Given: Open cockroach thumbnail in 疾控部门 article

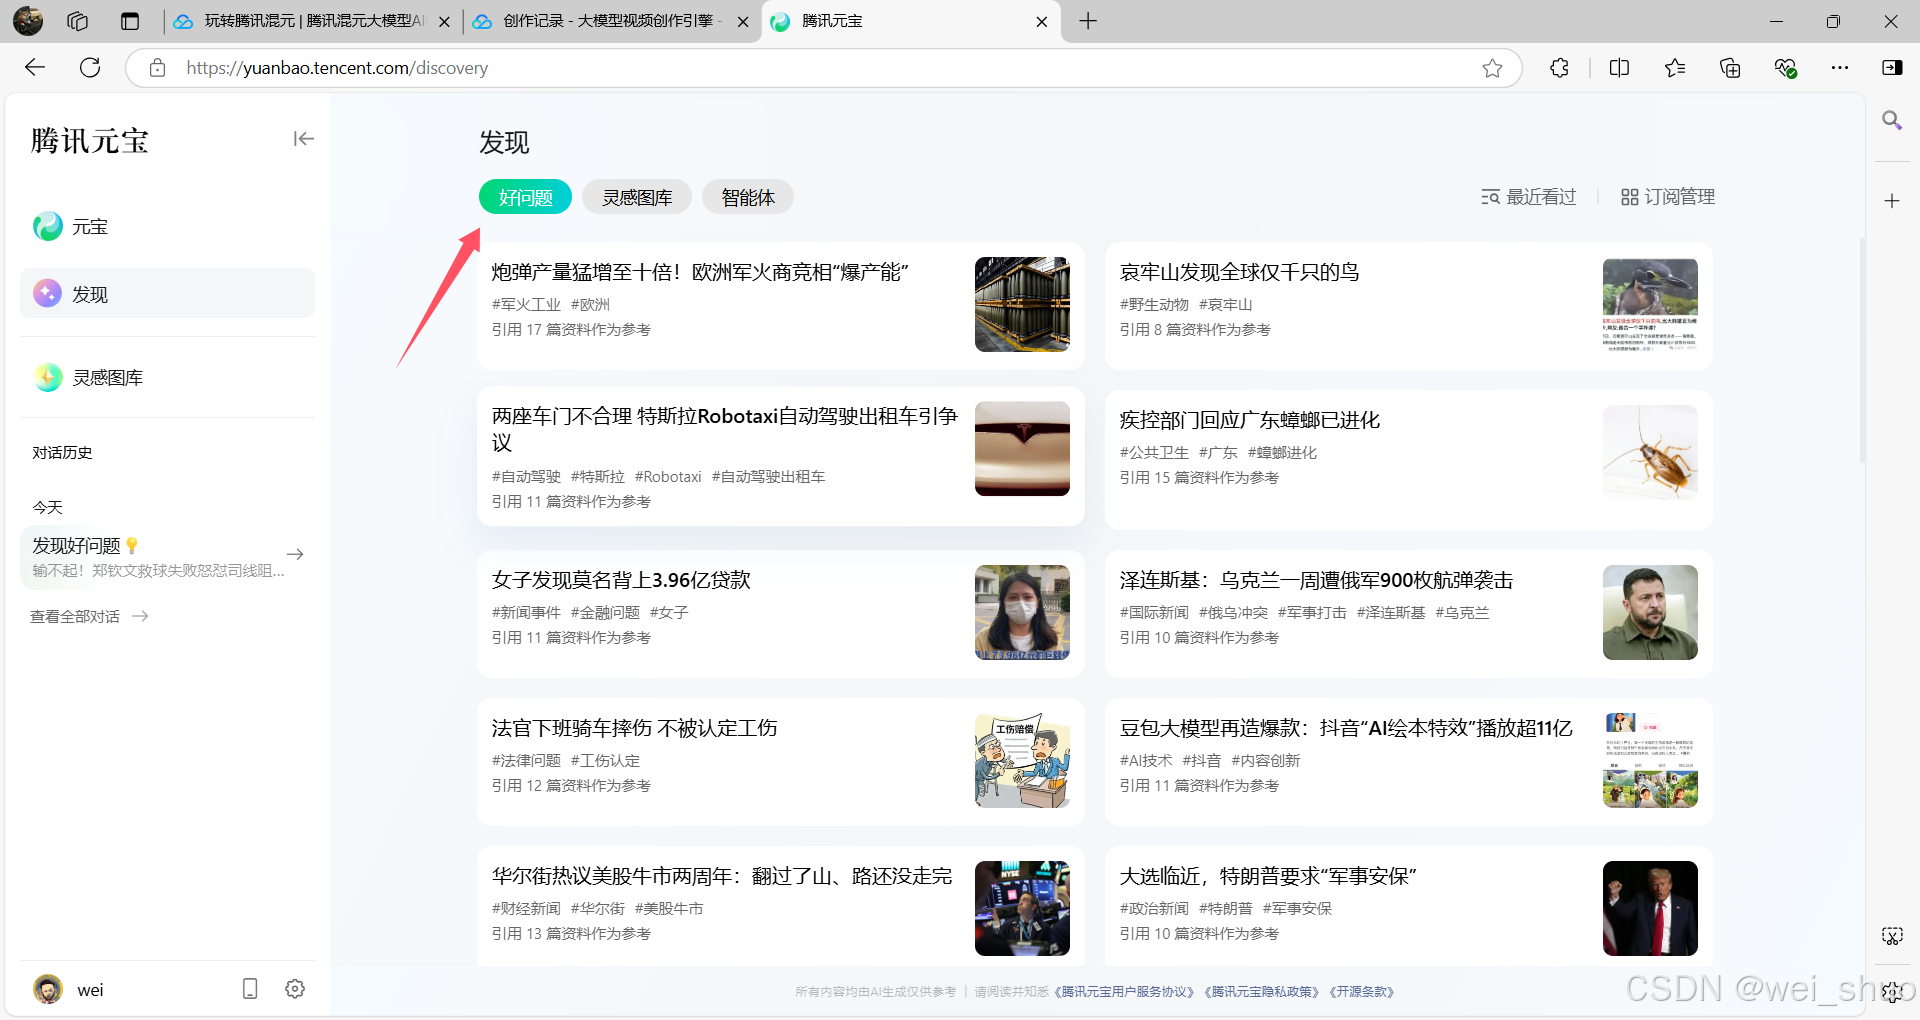Looking at the screenshot, I should [1649, 452].
